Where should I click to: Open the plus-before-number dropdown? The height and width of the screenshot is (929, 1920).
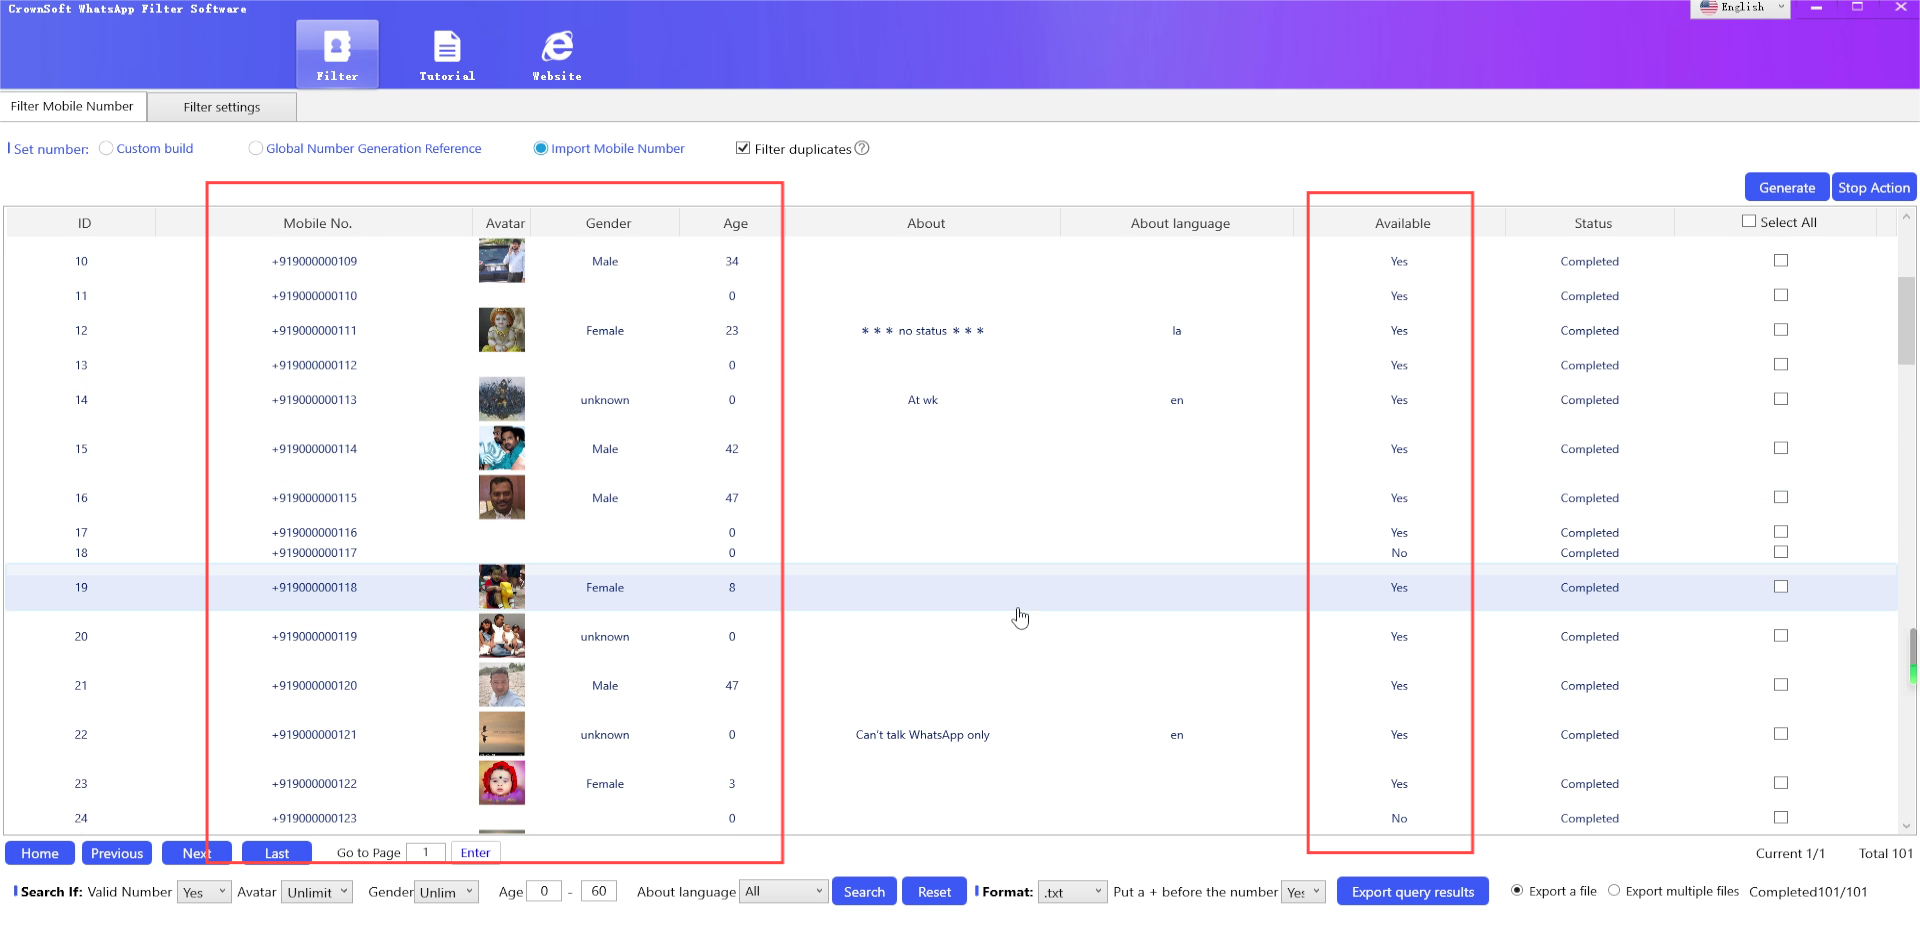pos(1305,891)
